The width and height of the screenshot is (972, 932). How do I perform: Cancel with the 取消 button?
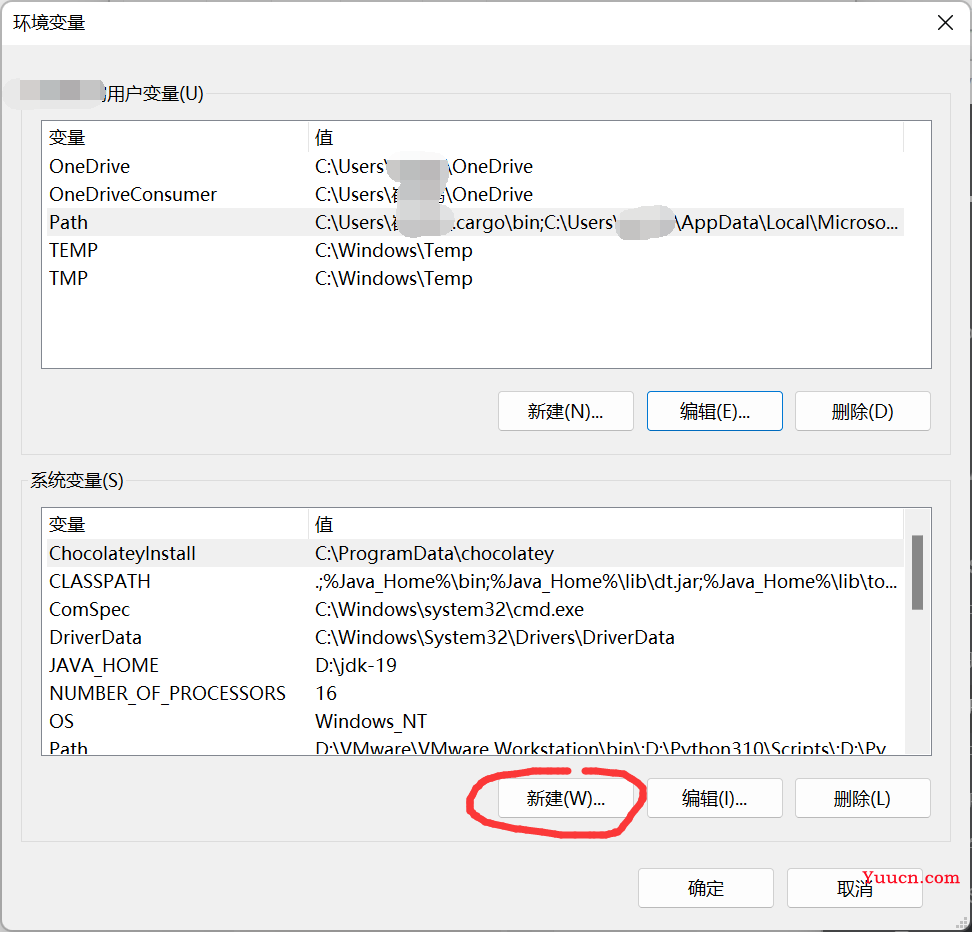tap(854, 888)
